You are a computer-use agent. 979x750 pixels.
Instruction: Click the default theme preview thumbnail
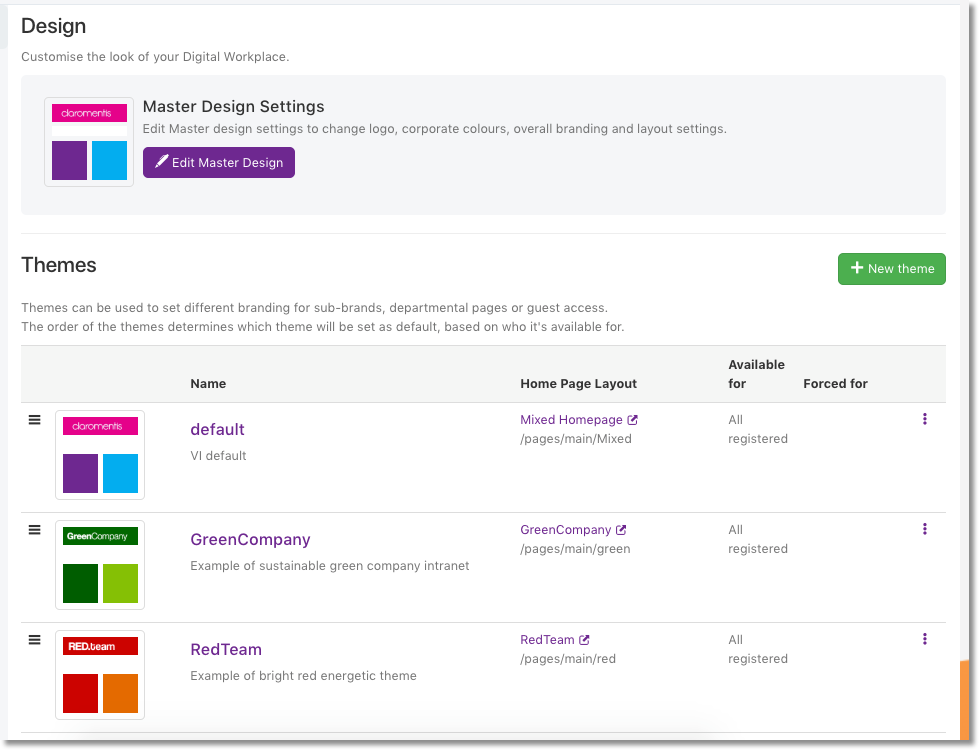point(100,455)
